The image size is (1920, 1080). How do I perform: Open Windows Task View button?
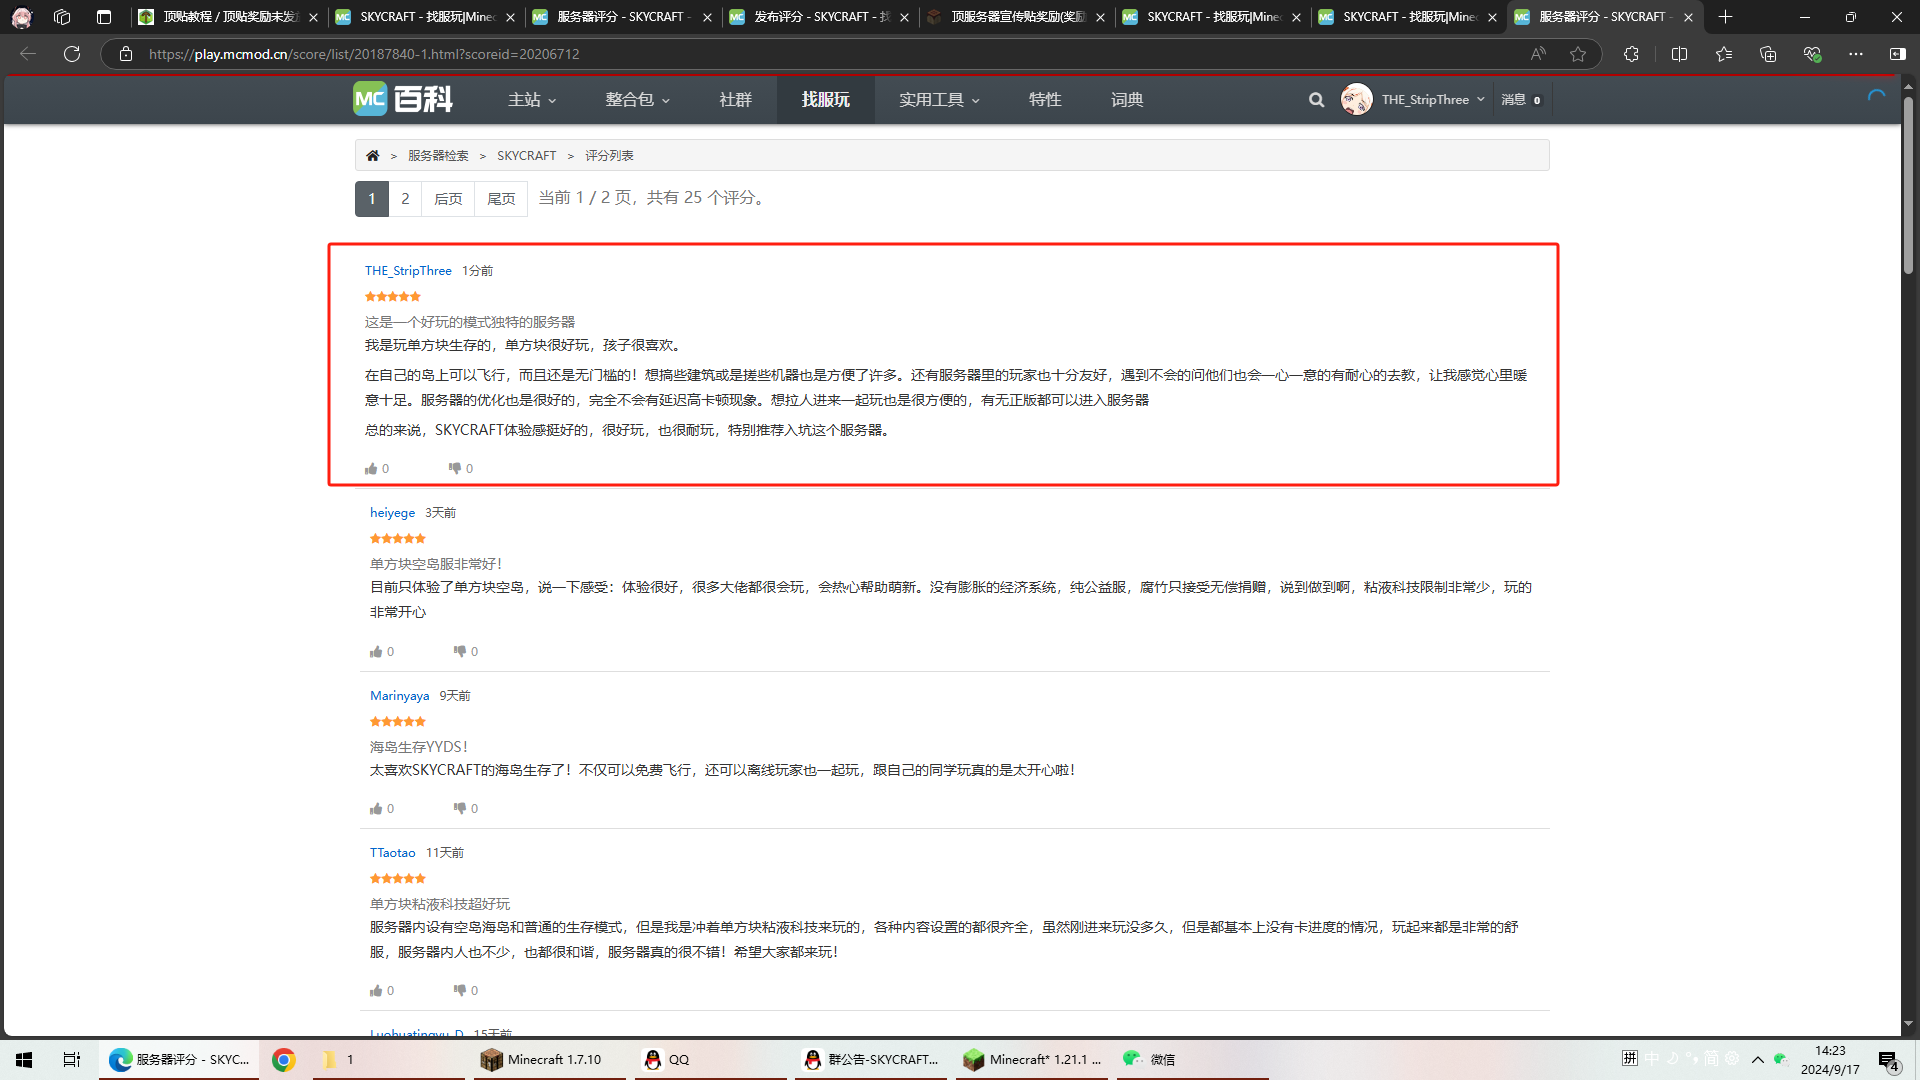[x=72, y=1060]
